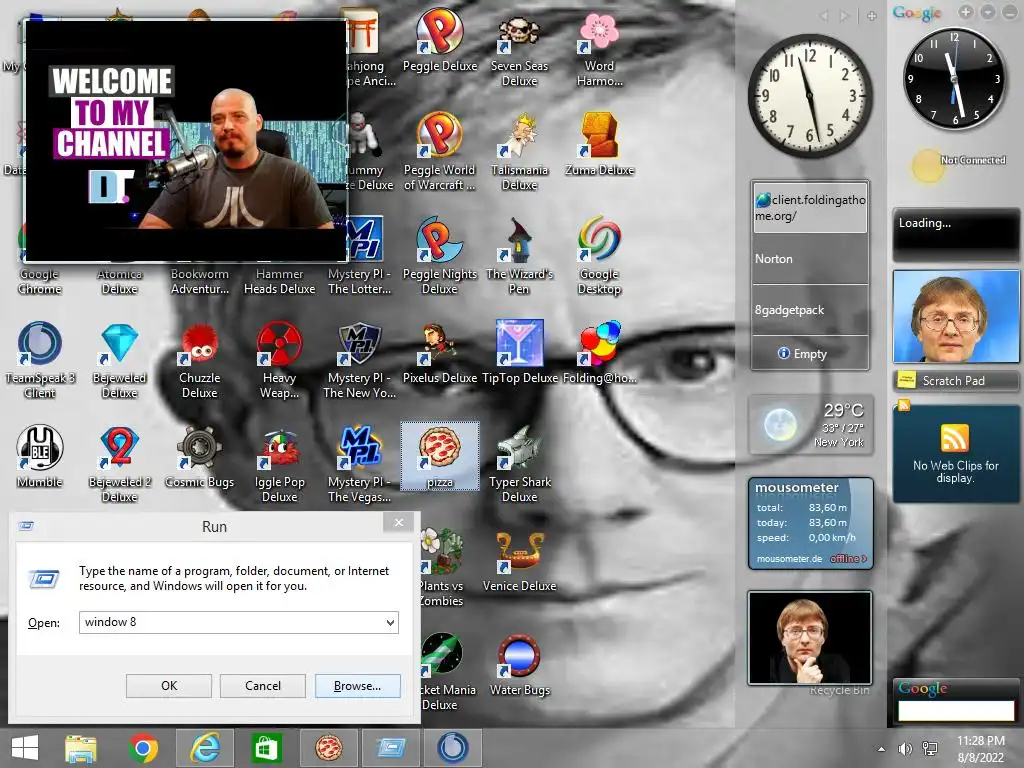This screenshot has width=1024, height=768.
Task: Select 8gadgetpack entry in gadget
Action: [810, 310]
